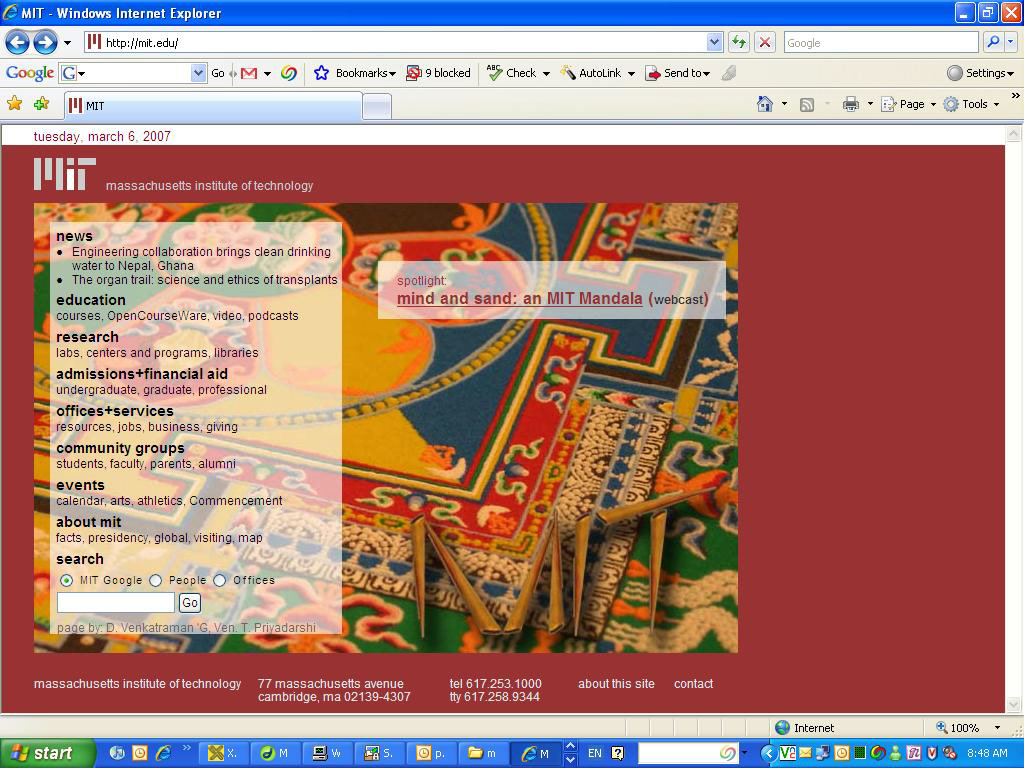The height and width of the screenshot is (768, 1024).
Task: Open the recent pages dropdown next to Forward
Action: (x=67, y=44)
